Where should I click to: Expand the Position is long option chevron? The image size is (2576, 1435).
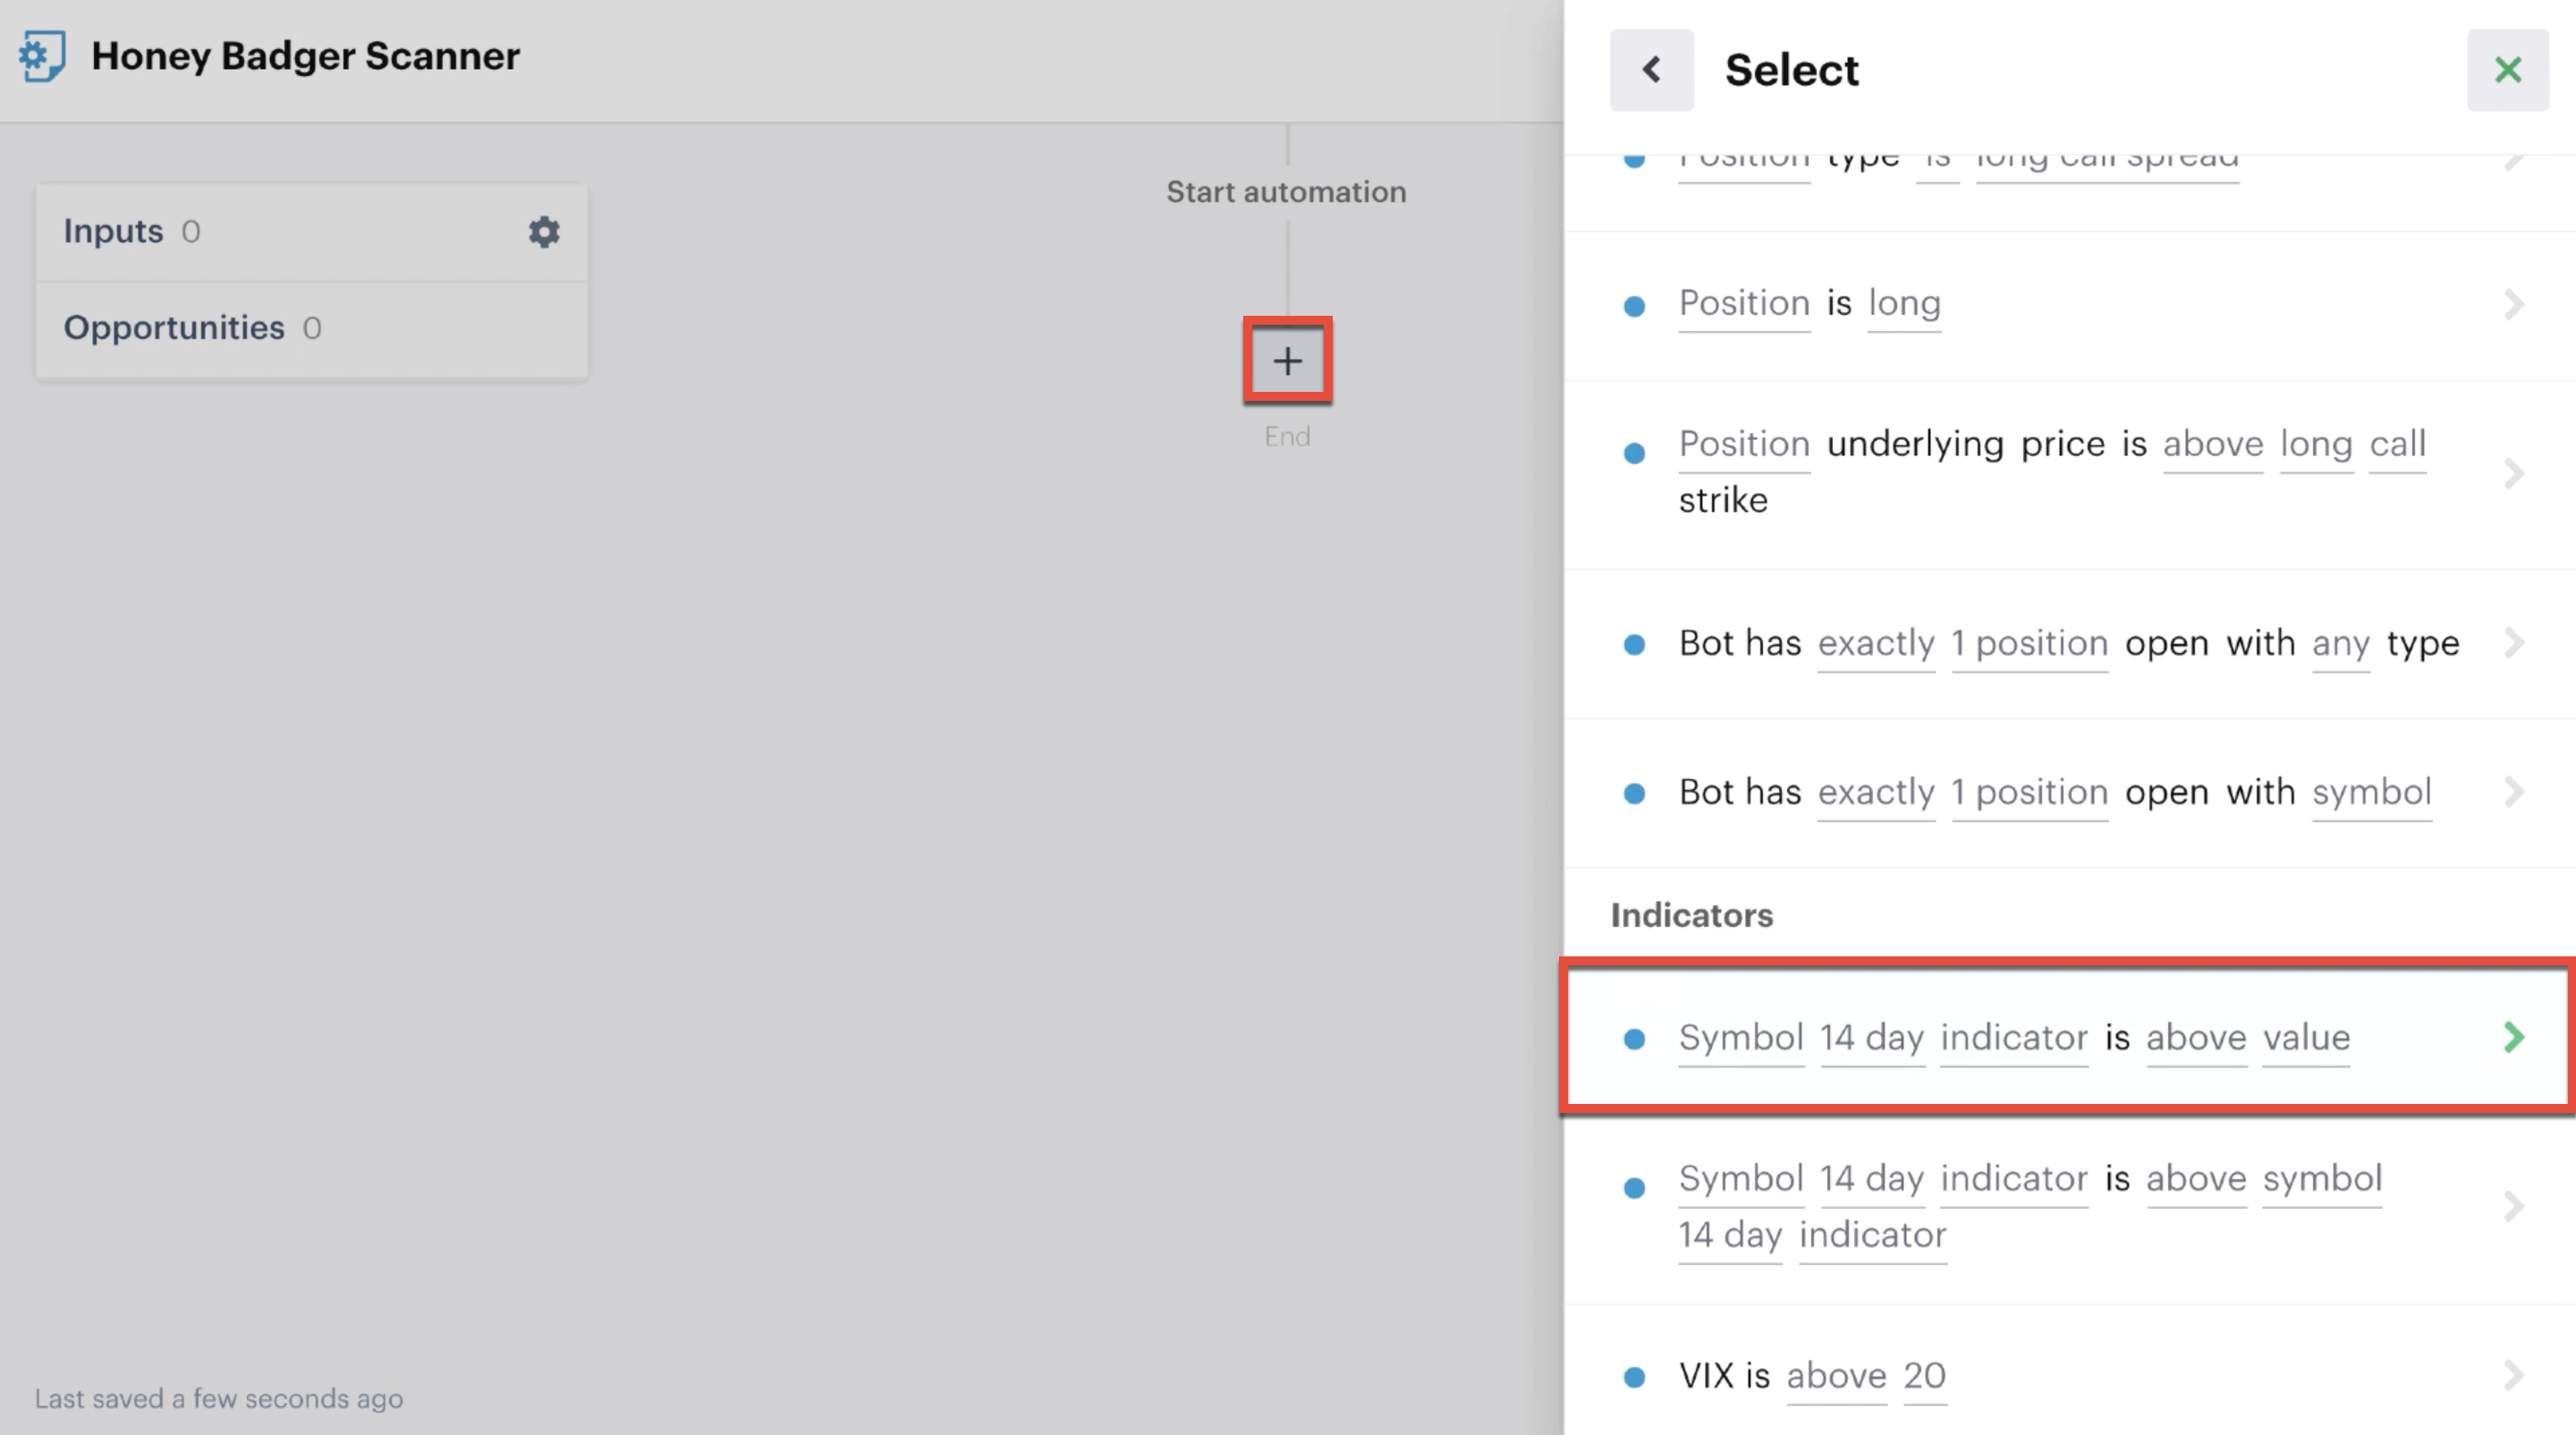tap(2513, 304)
